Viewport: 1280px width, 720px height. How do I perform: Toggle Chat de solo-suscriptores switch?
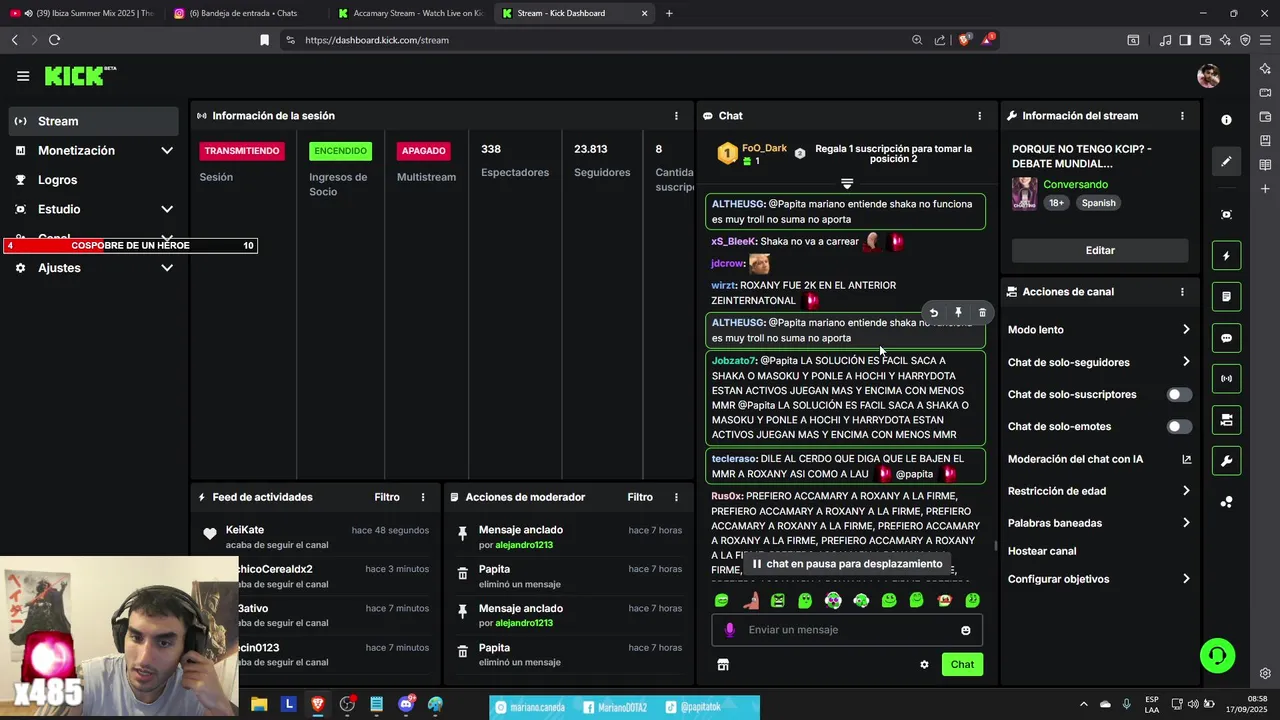point(1179,395)
